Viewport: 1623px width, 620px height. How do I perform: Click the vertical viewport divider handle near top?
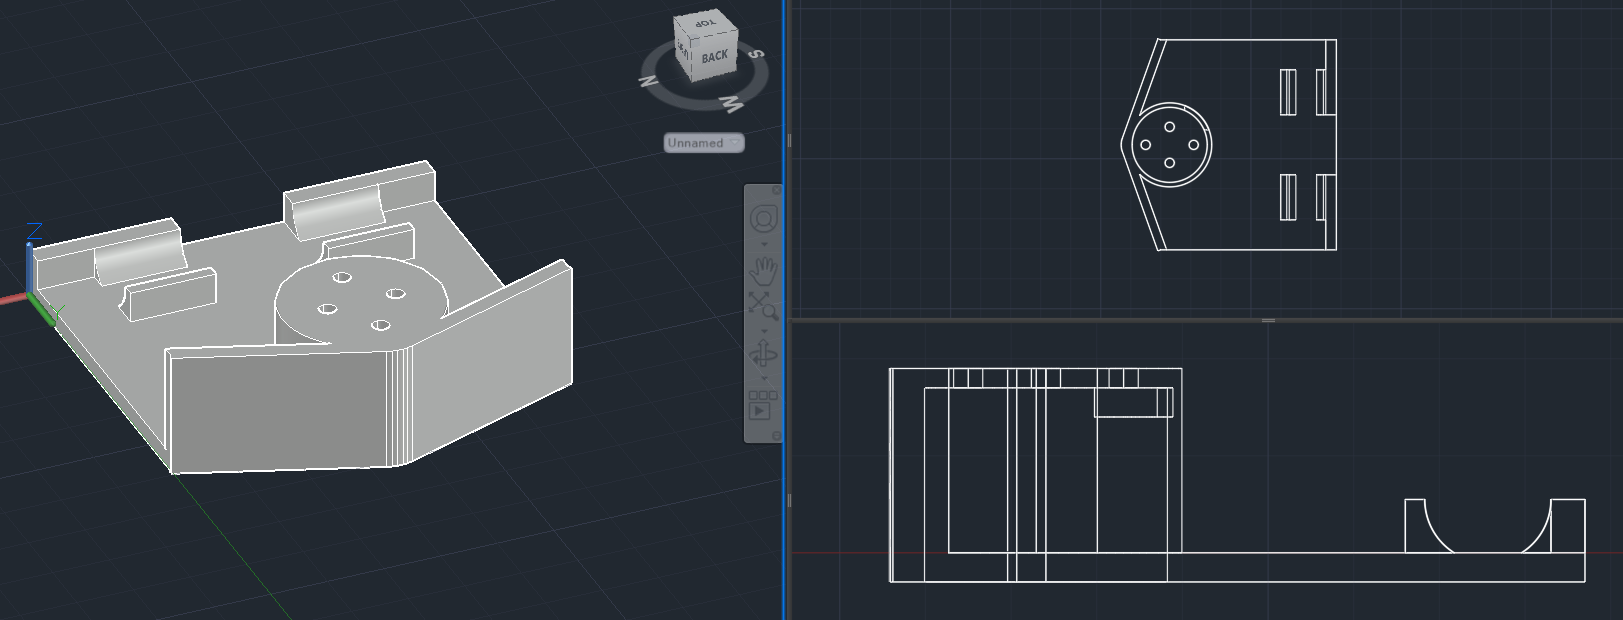(789, 141)
